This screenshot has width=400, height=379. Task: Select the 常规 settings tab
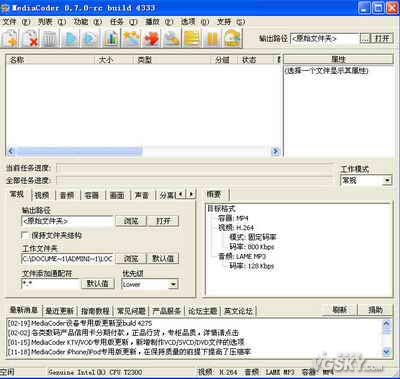[17, 194]
